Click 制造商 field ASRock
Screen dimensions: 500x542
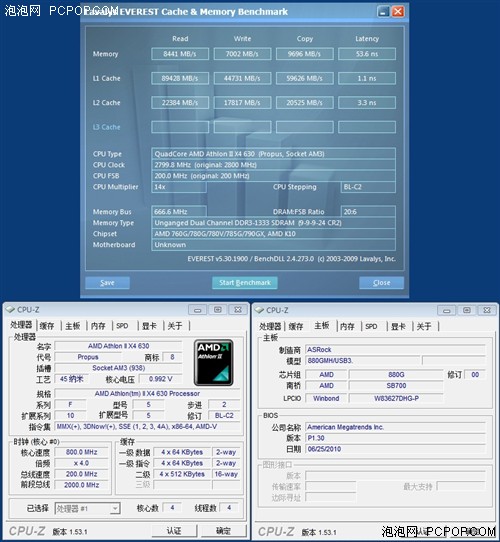pyautogui.click(x=395, y=350)
